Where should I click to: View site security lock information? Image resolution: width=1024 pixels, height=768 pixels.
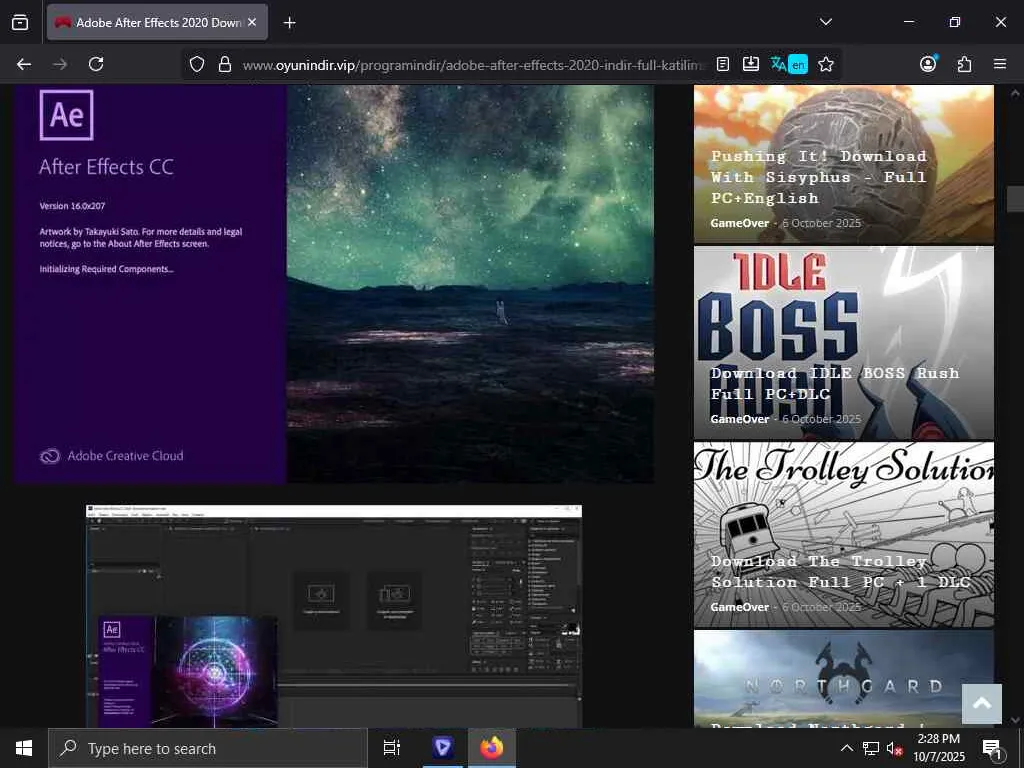[x=225, y=64]
